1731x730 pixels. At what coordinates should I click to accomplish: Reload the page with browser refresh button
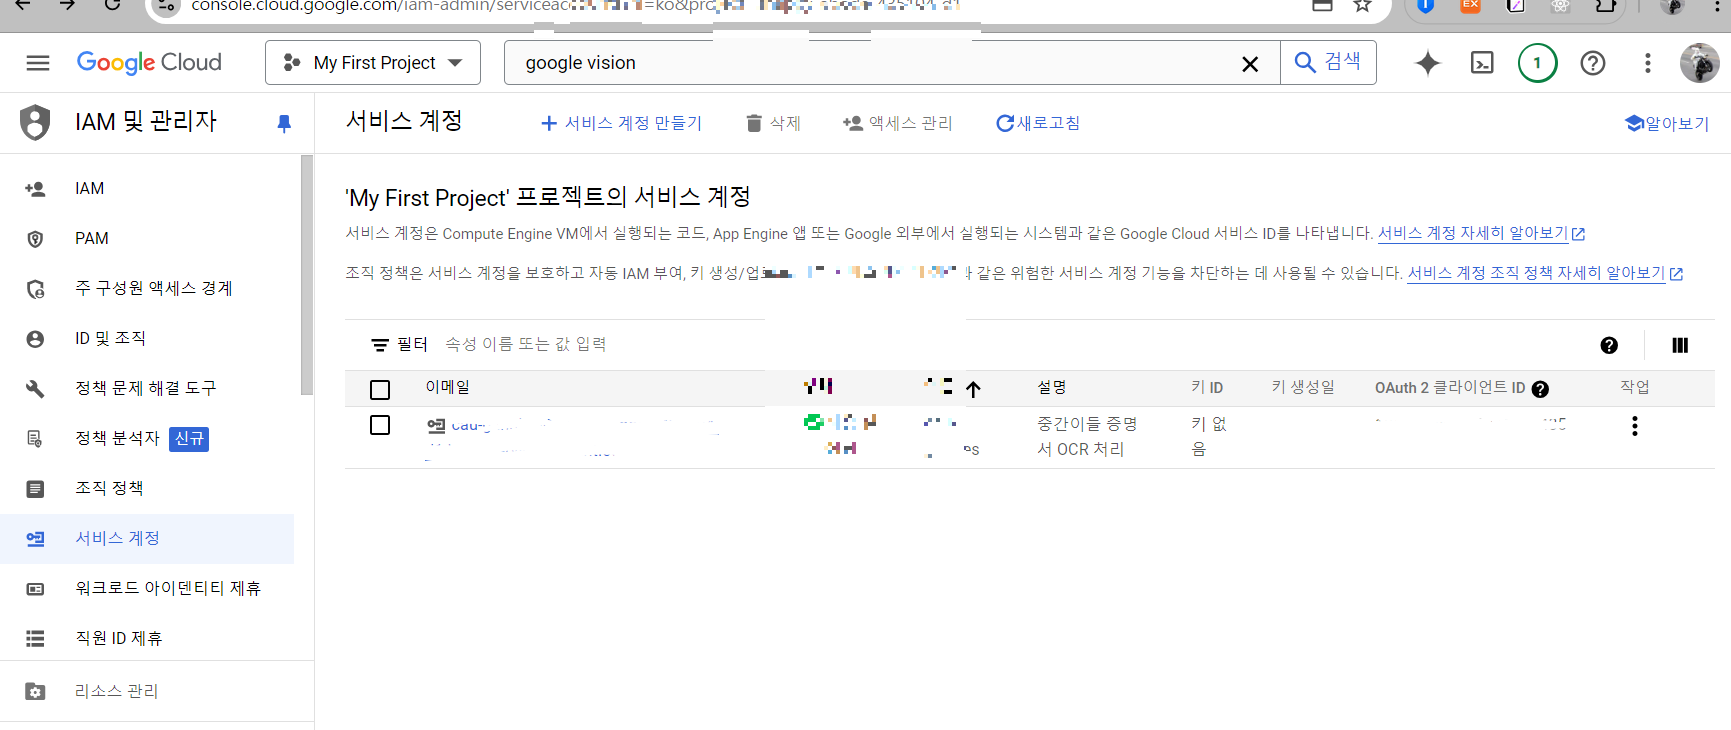coord(113,4)
